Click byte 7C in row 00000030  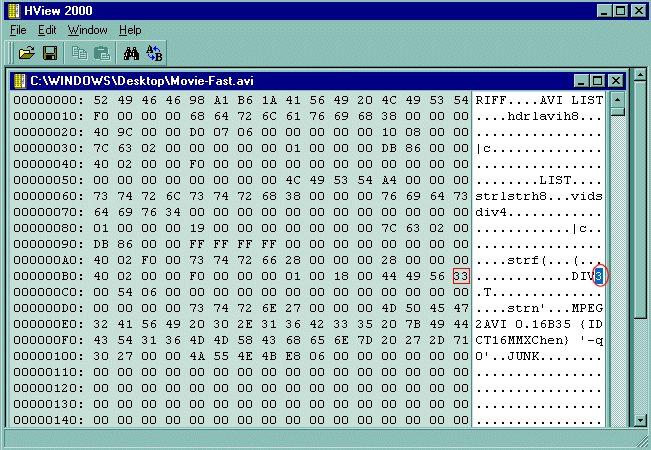coord(100,148)
